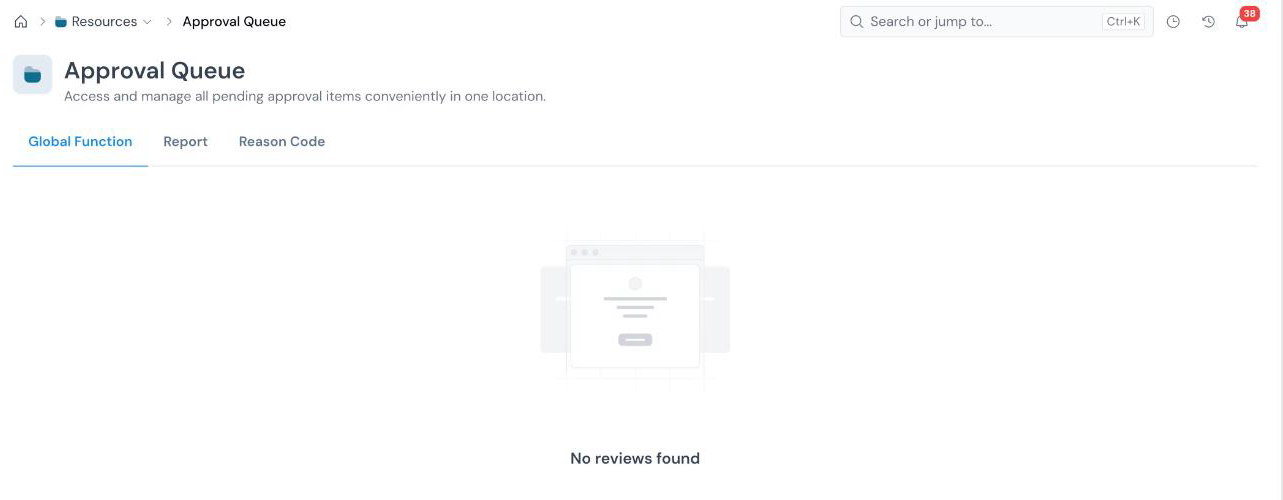Image resolution: width=1283 pixels, height=500 pixels.
Task: Focus the 'Search or jump to' field
Action: click(996, 21)
